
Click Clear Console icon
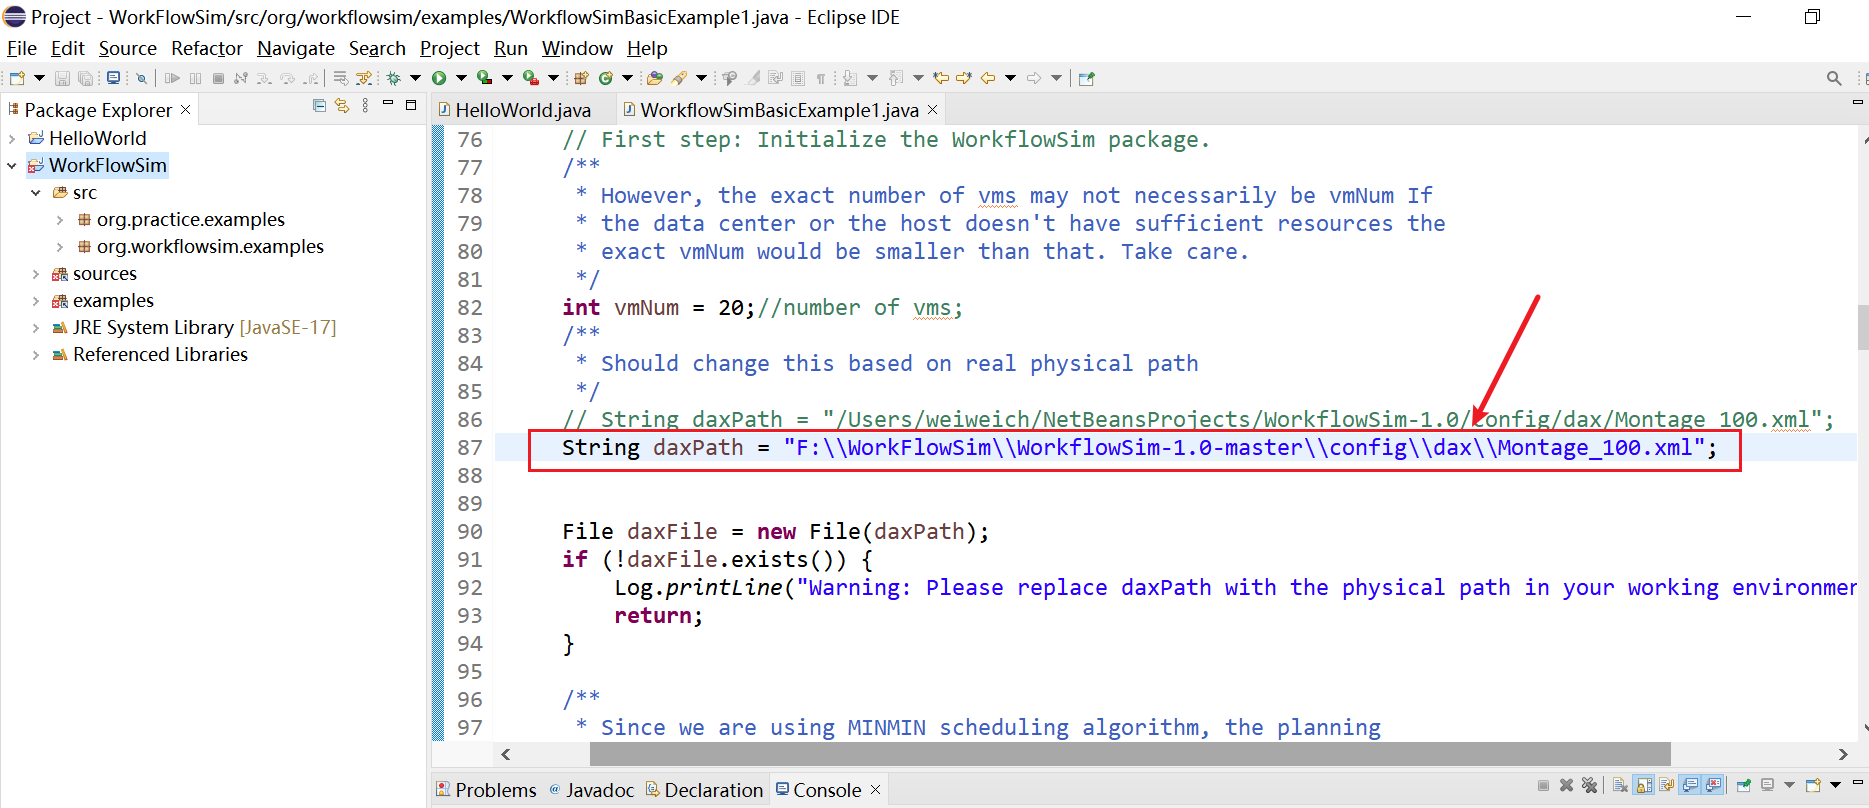click(x=1620, y=785)
